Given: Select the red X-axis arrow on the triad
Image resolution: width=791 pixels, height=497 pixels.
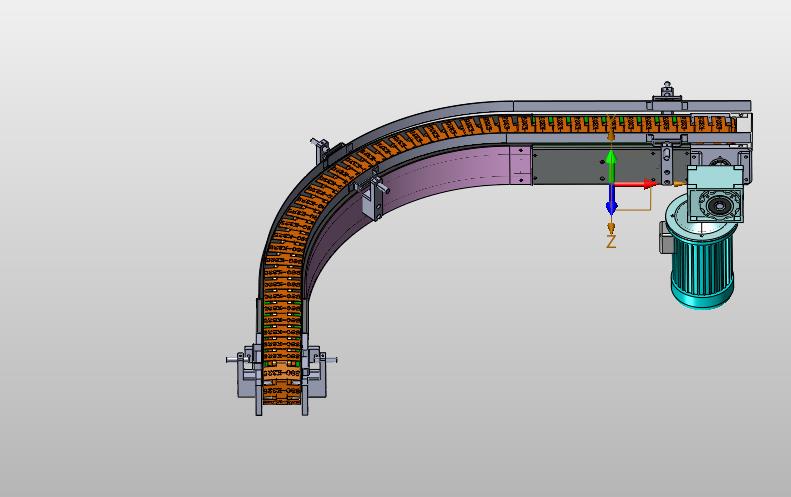Looking at the screenshot, I should (x=636, y=184).
